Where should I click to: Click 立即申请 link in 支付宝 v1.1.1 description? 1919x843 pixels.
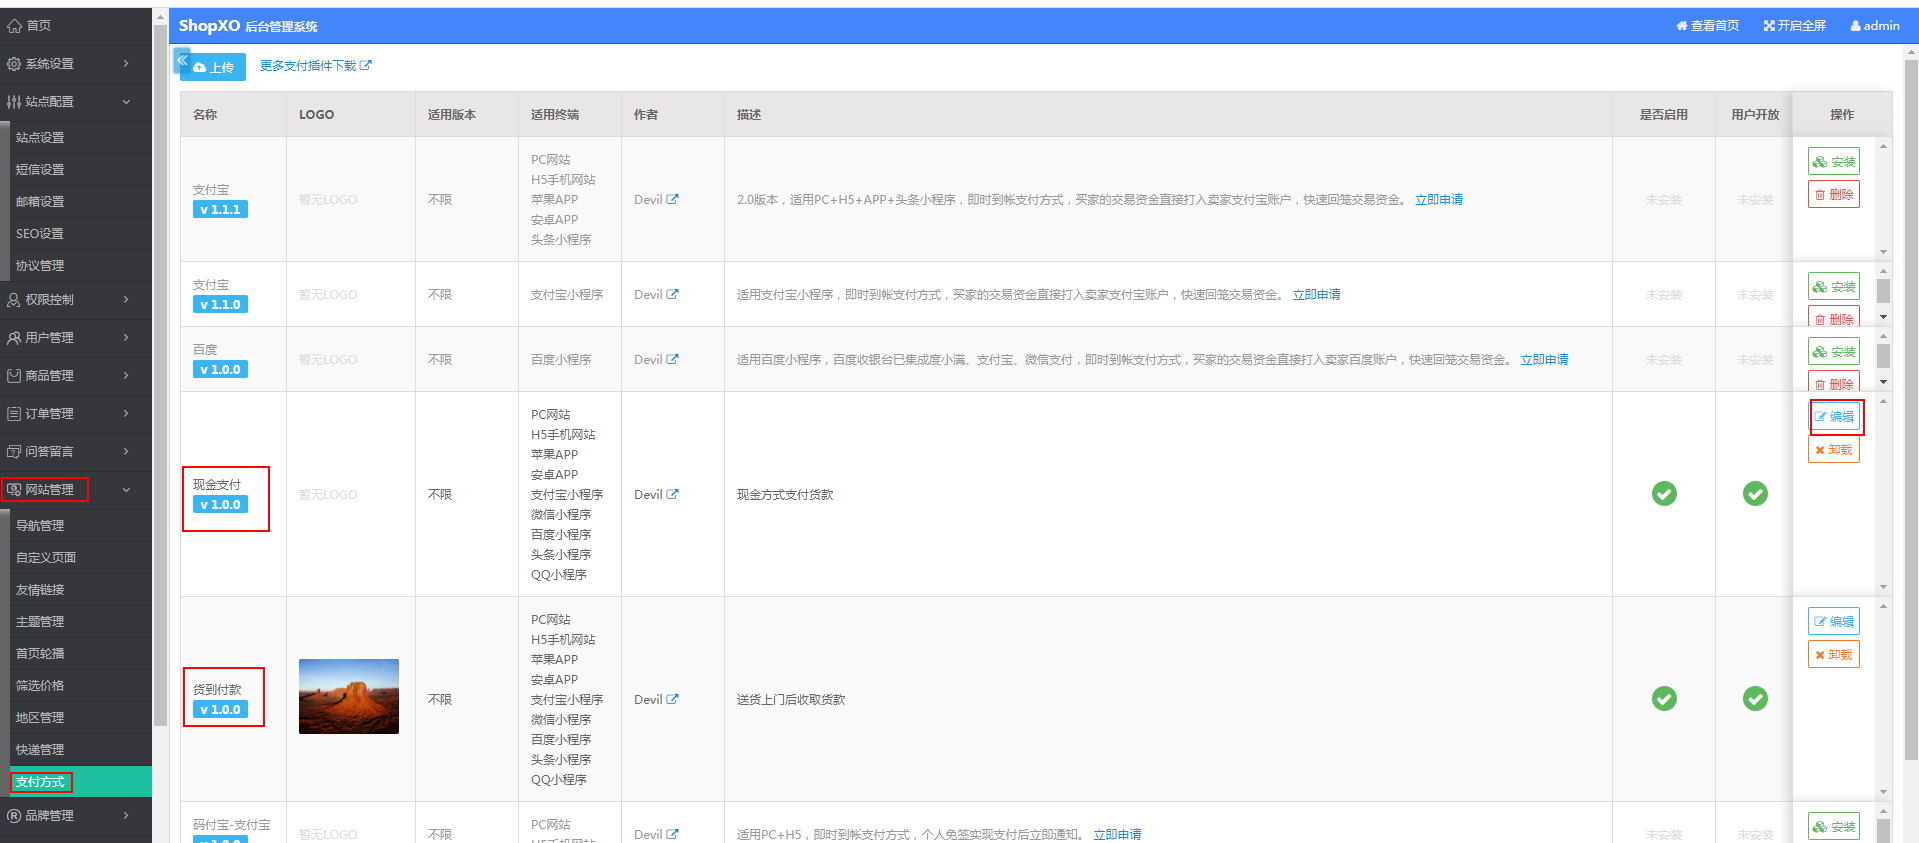click(x=1439, y=200)
